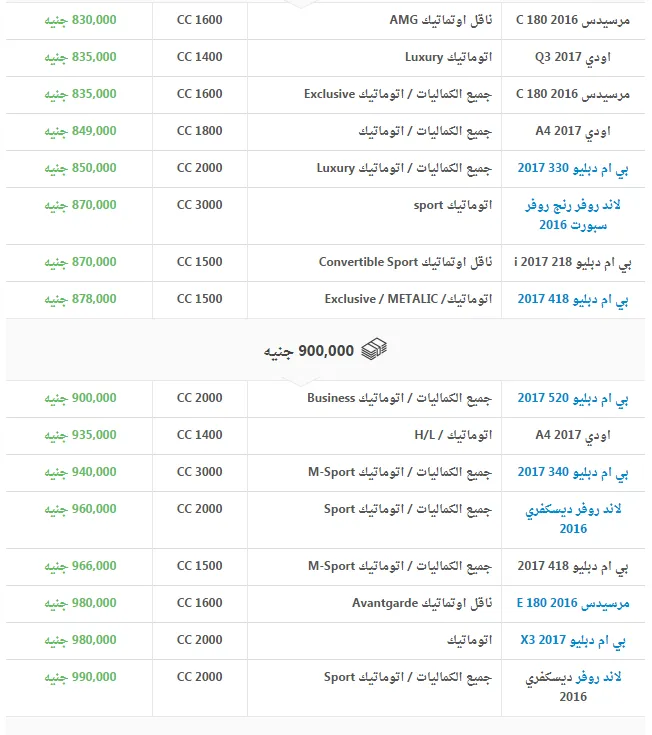Select the AMG transmission spec cell
The image size is (652, 735).
(x=417, y=20)
